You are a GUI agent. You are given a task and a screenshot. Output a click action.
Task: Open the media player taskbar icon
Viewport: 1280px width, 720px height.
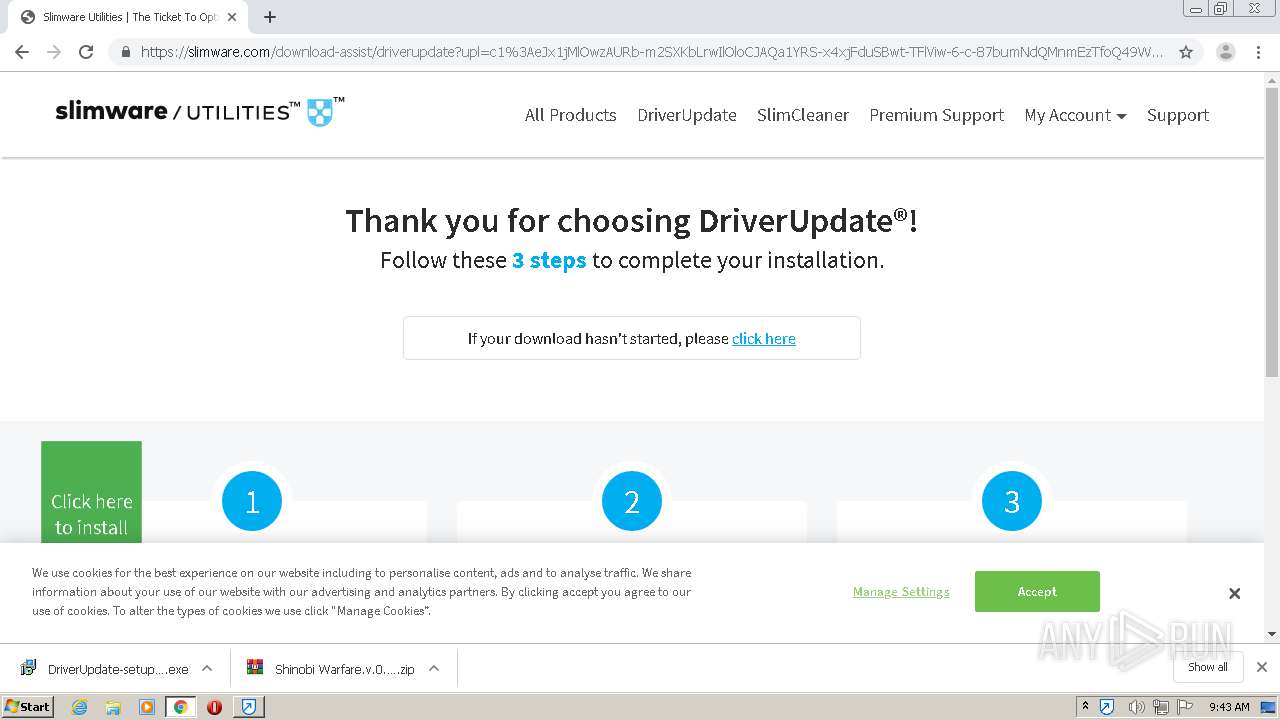click(147, 707)
